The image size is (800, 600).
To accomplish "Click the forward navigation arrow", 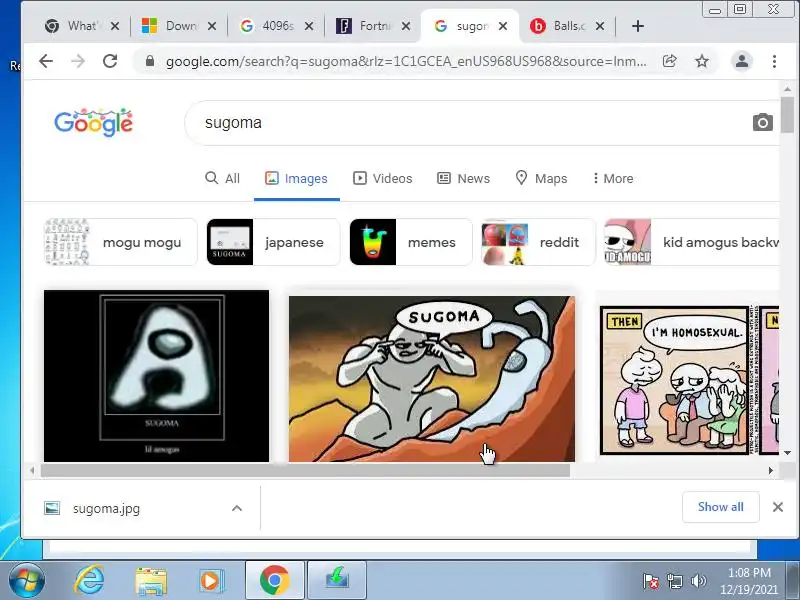I will coord(78,61).
